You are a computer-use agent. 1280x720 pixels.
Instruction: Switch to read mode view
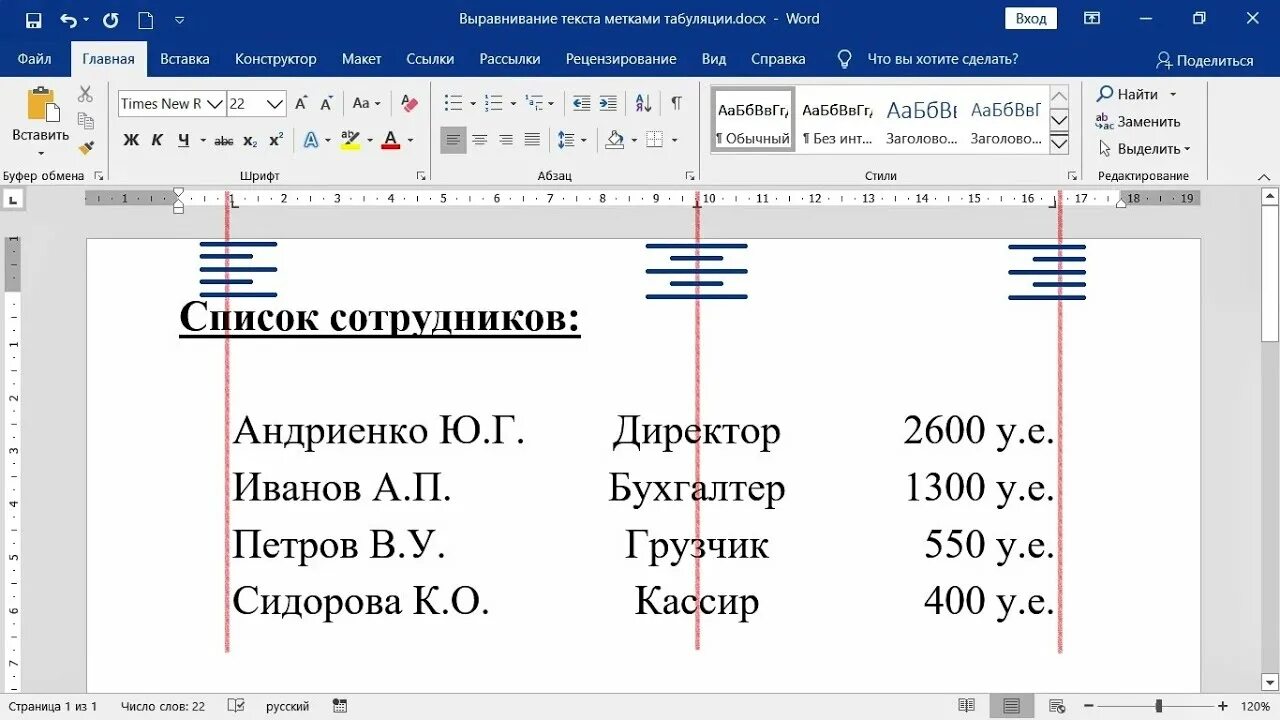(966, 706)
